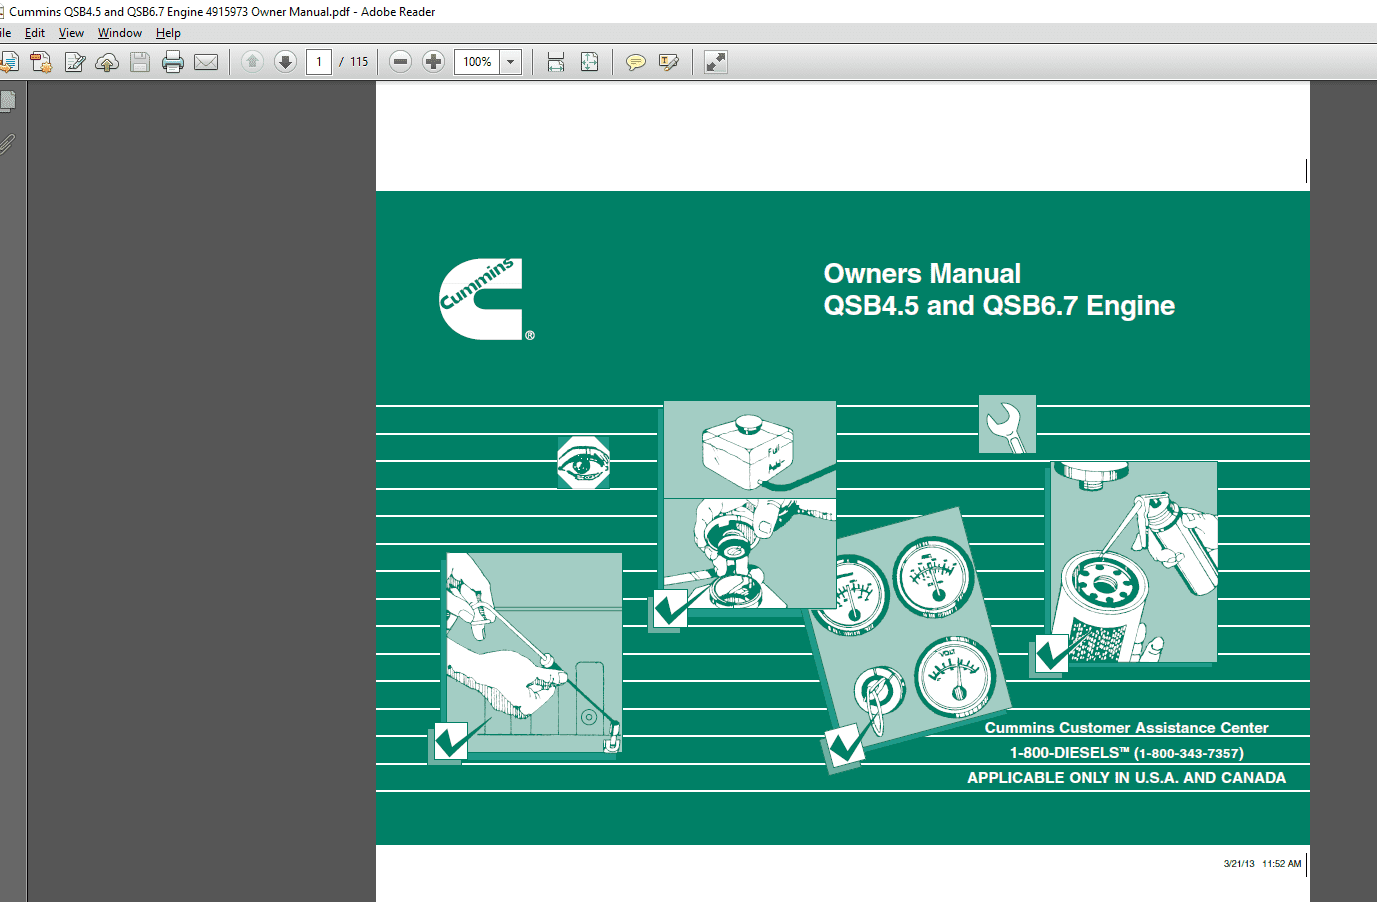1377x902 pixels.
Task: Open the Help menu
Action: click(168, 33)
